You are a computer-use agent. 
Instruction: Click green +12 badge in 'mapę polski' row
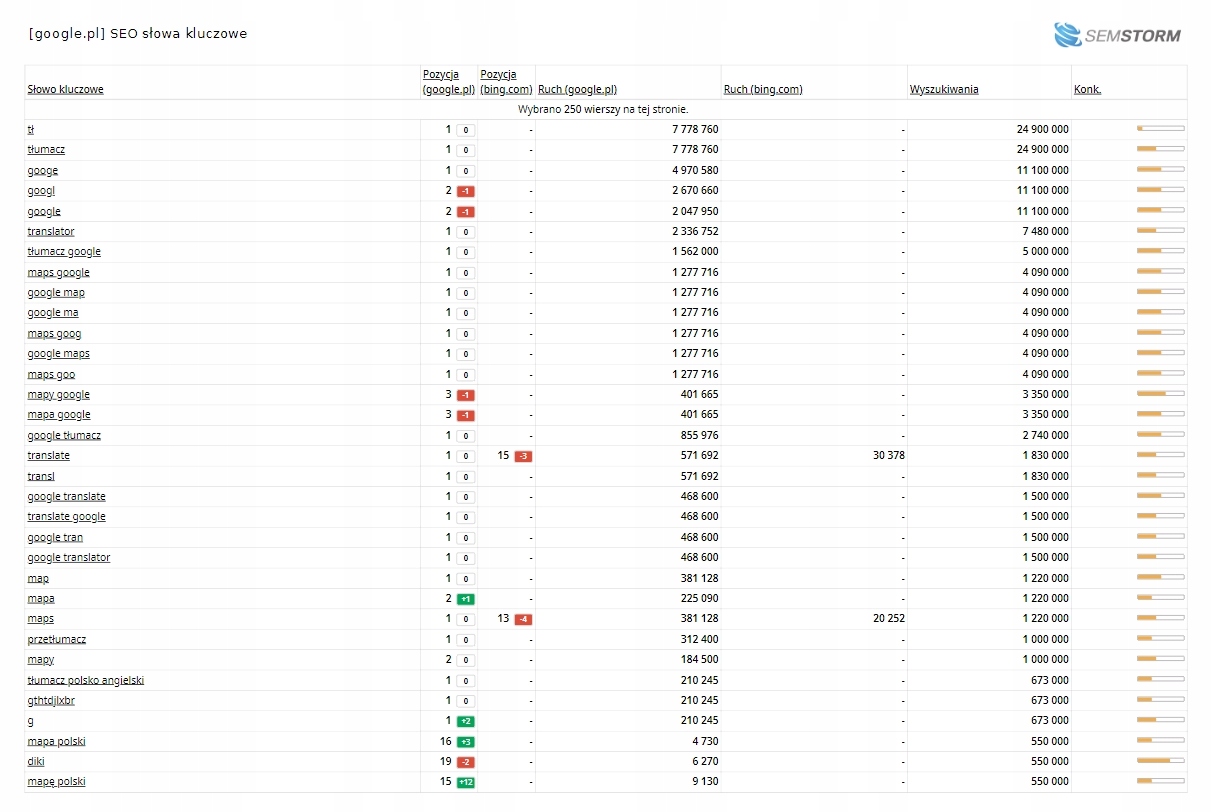(x=466, y=782)
